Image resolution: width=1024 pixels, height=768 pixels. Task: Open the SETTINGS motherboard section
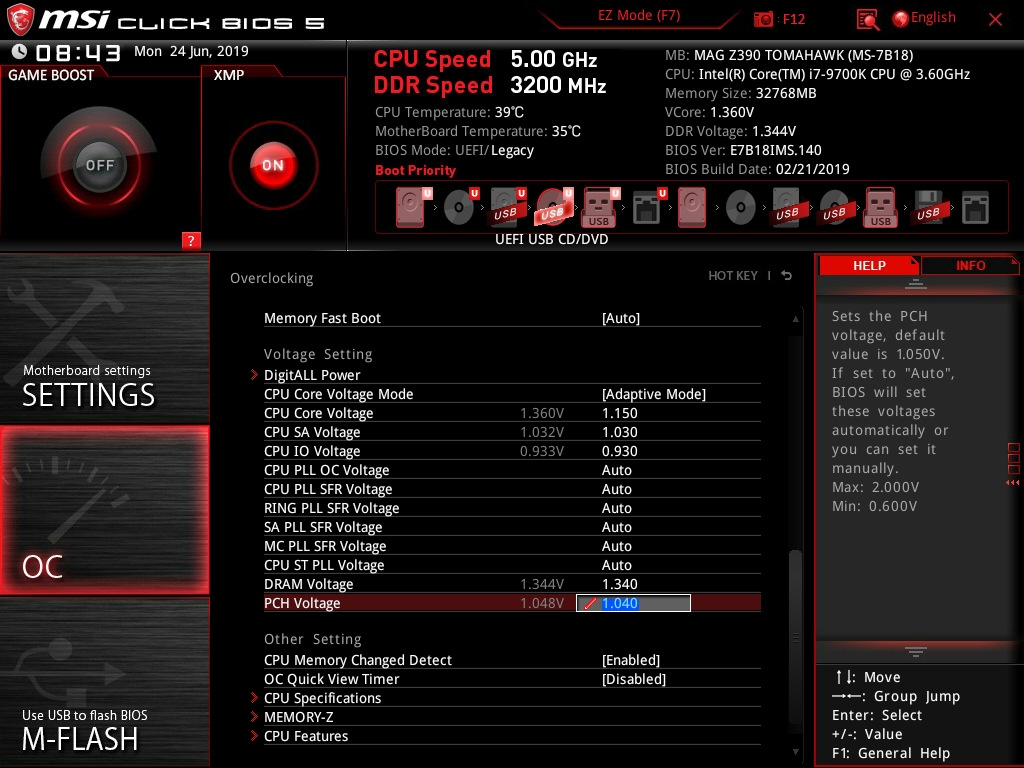point(104,338)
